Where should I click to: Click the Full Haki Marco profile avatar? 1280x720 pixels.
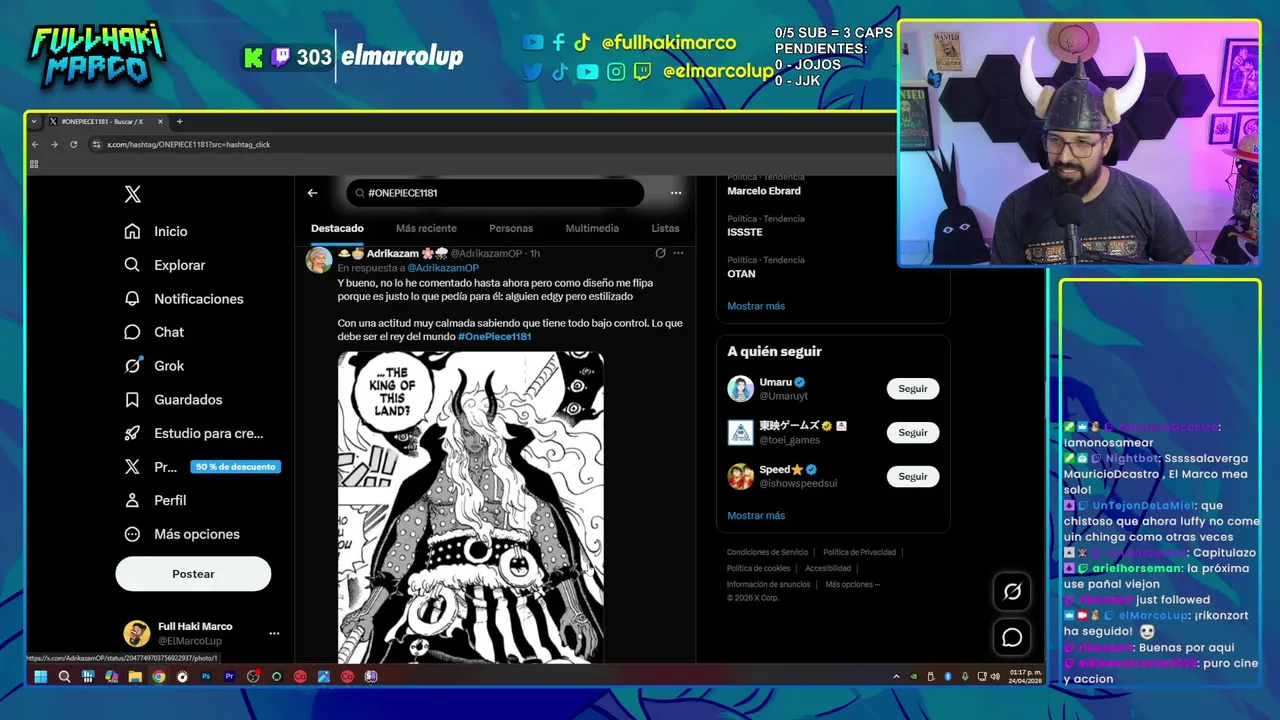[x=136, y=633]
